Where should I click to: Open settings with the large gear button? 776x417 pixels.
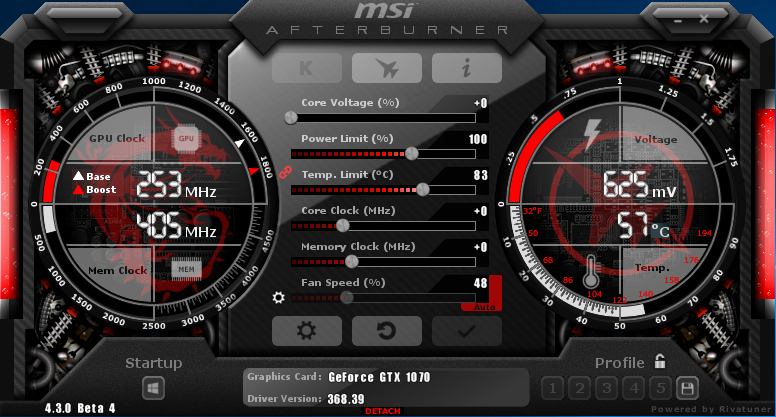(x=306, y=330)
